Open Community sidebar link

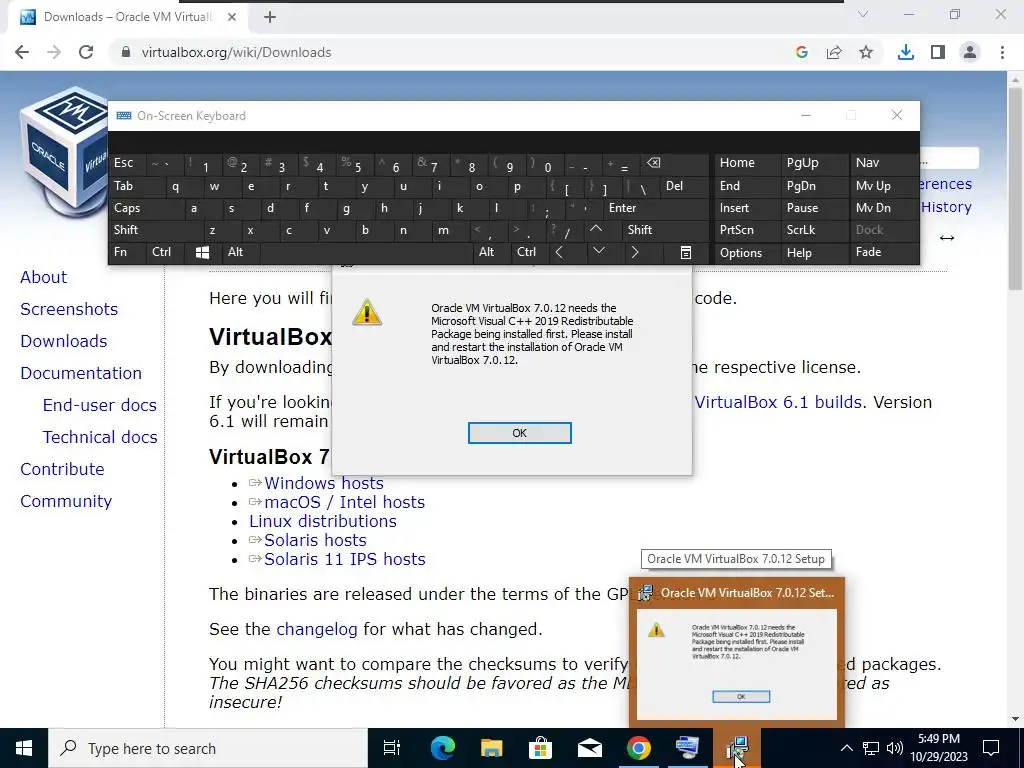[x=66, y=501]
